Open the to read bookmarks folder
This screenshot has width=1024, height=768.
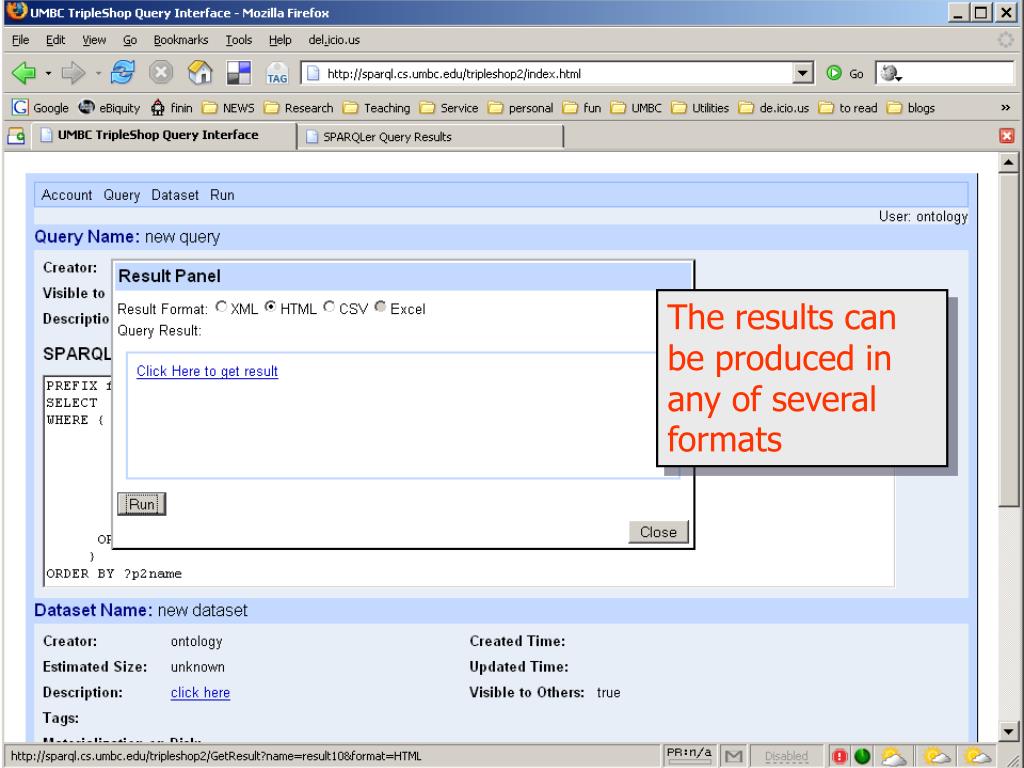point(848,108)
